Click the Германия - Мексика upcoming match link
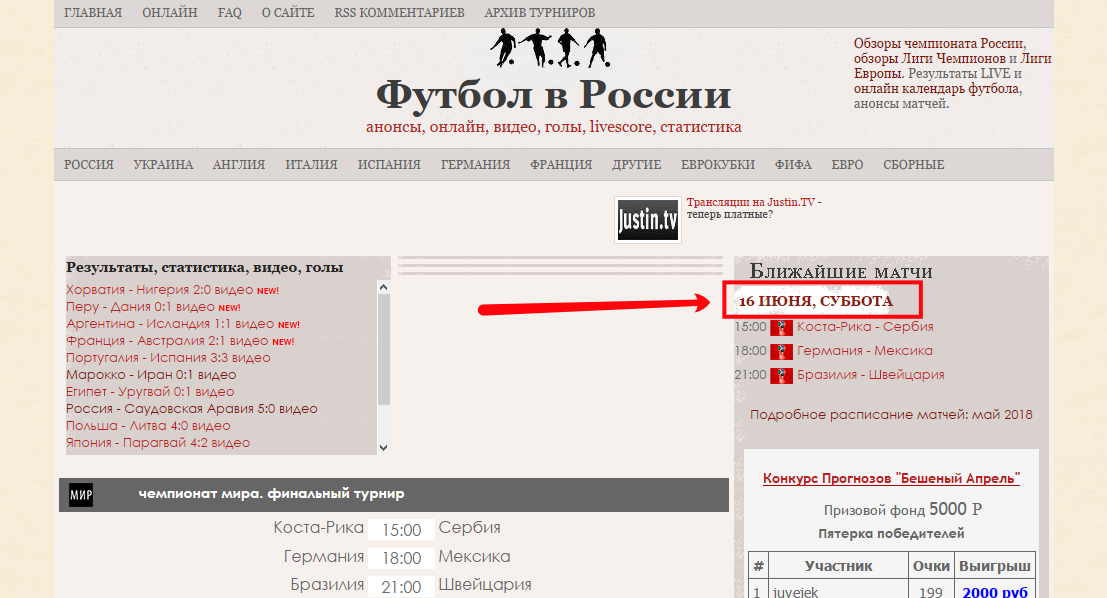Image resolution: width=1107 pixels, height=598 pixels. pyautogui.click(x=864, y=351)
